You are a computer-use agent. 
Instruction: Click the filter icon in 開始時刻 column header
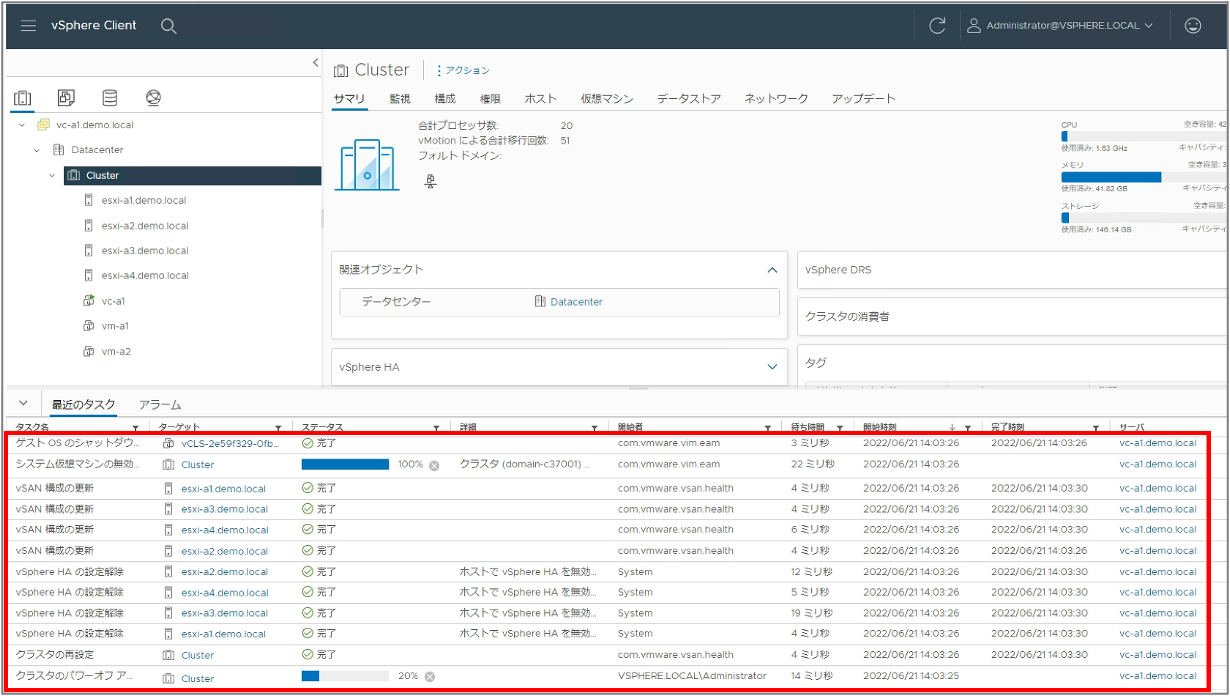[x=968, y=428]
